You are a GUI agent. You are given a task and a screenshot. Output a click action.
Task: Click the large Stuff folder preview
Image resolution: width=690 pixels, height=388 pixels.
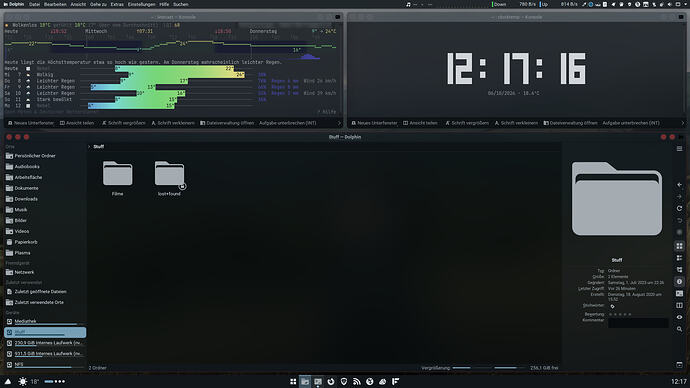(x=617, y=198)
